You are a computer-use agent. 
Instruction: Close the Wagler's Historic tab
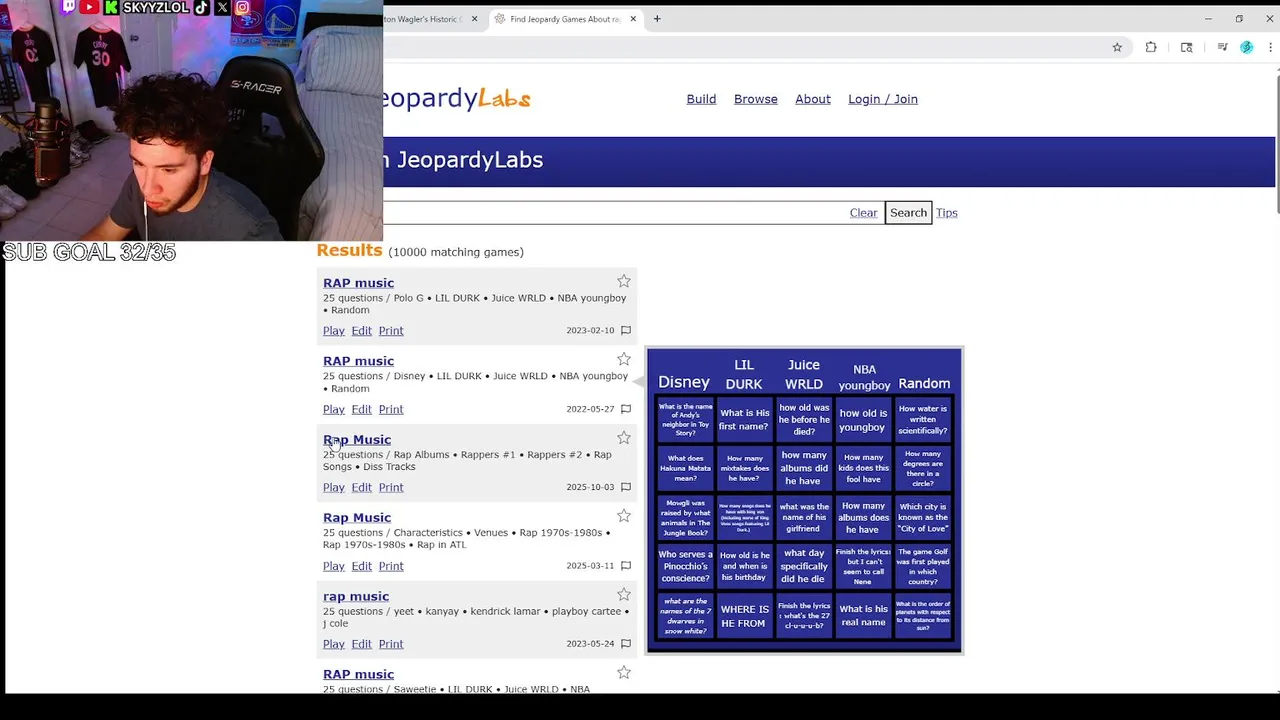(474, 19)
